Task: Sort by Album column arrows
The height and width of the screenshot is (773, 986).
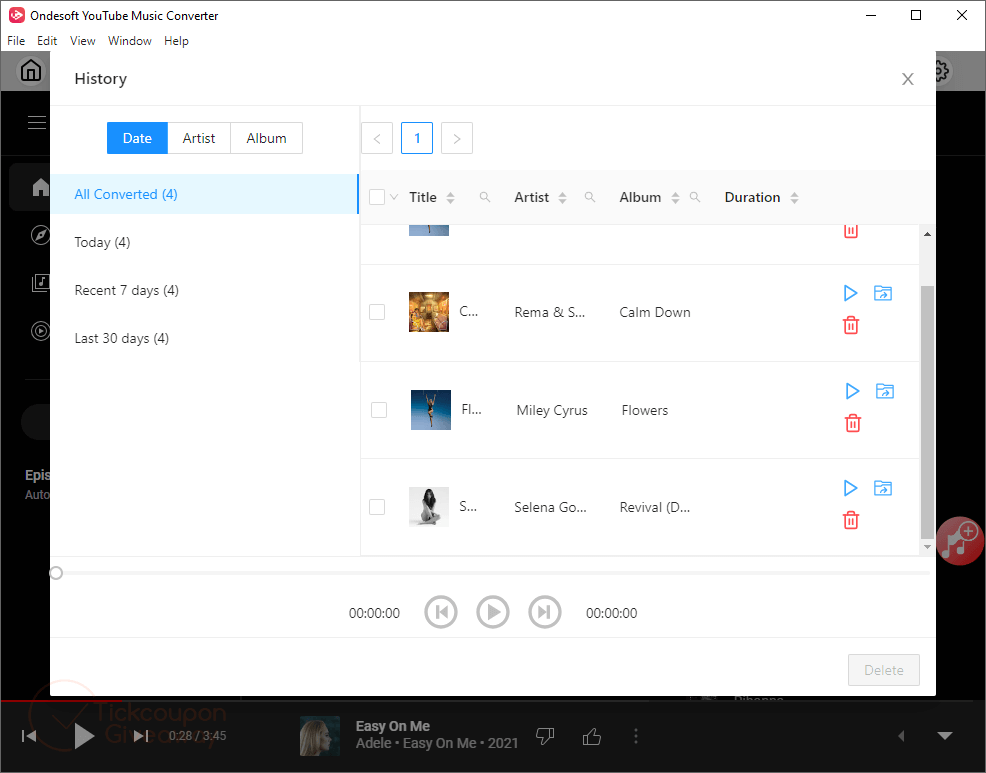Action: click(675, 197)
